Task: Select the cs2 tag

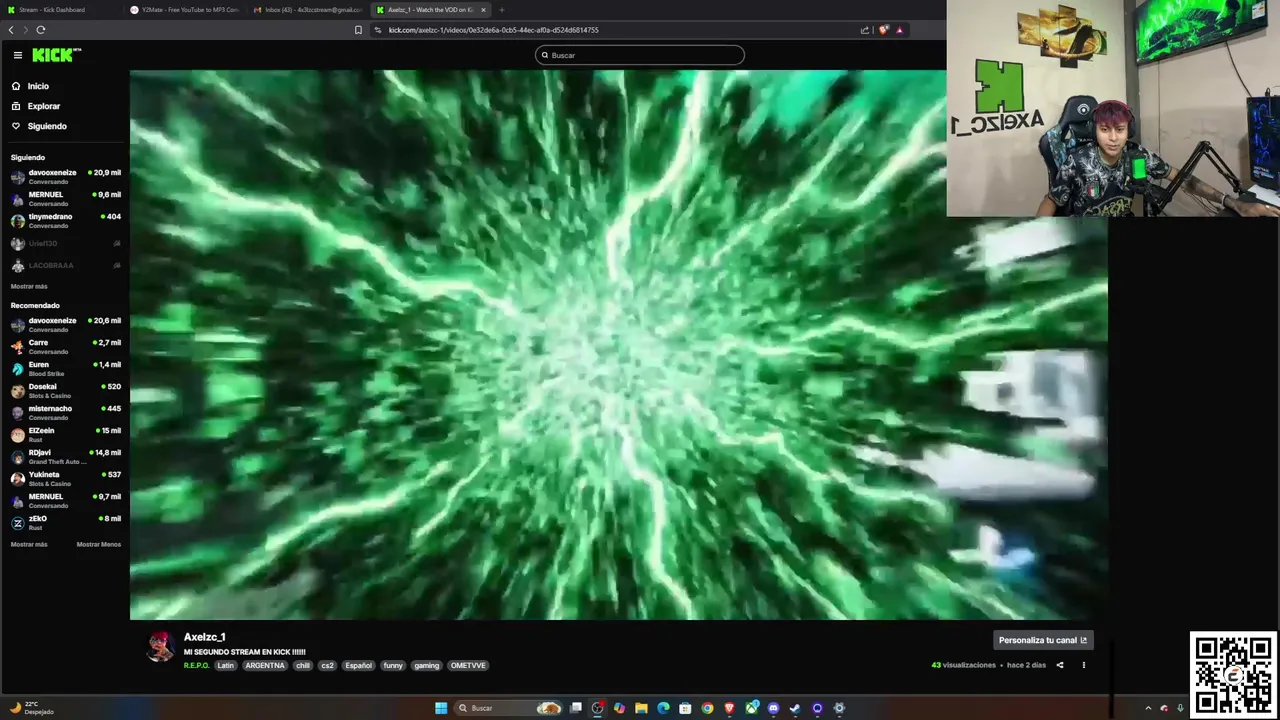Action: point(327,665)
